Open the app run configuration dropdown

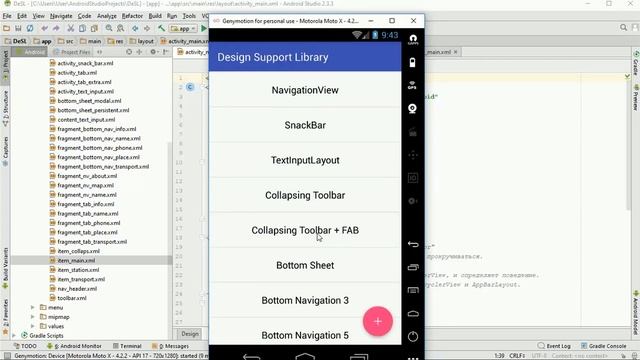pos(183,29)
